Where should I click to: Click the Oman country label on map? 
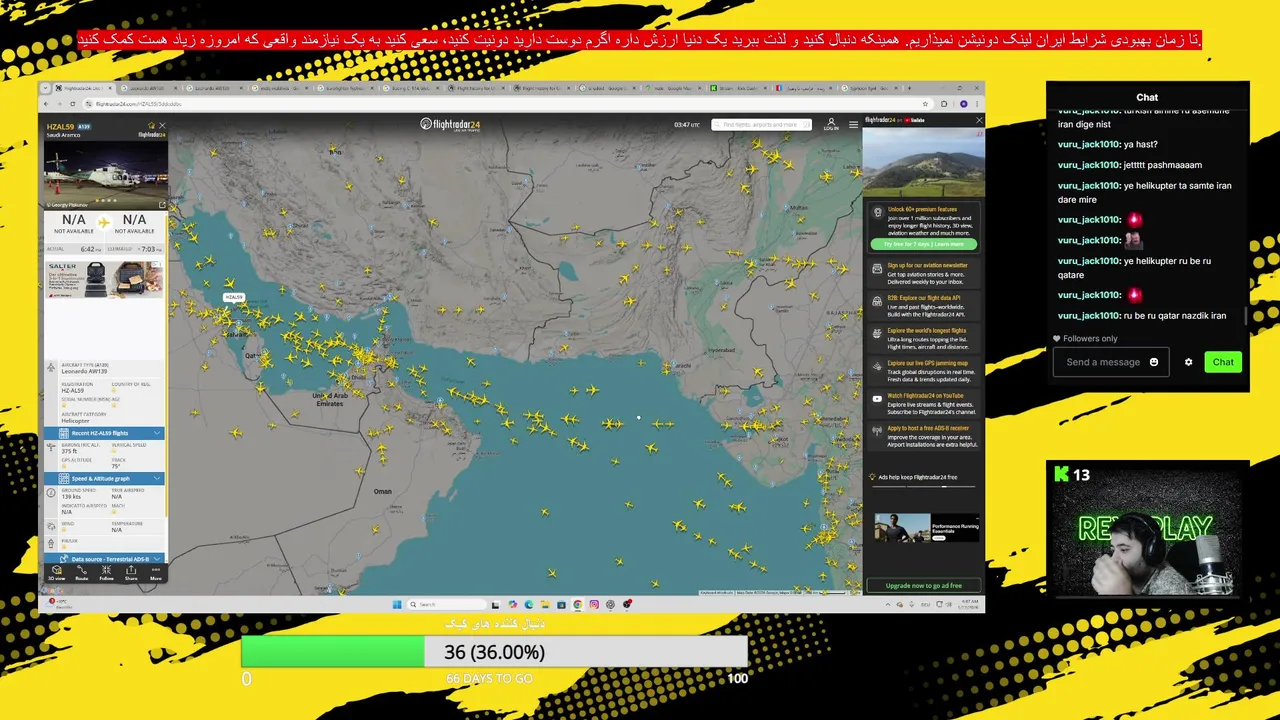[x=383, y=491]
